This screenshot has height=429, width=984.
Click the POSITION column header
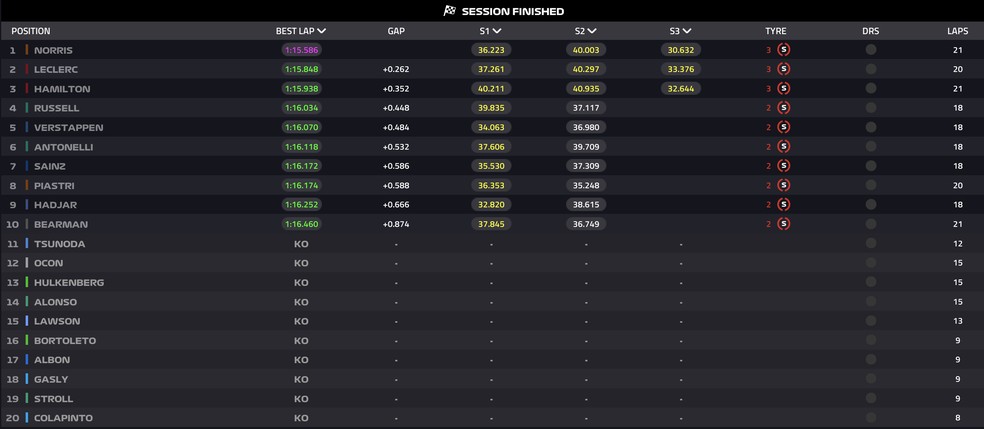[31, 31]
